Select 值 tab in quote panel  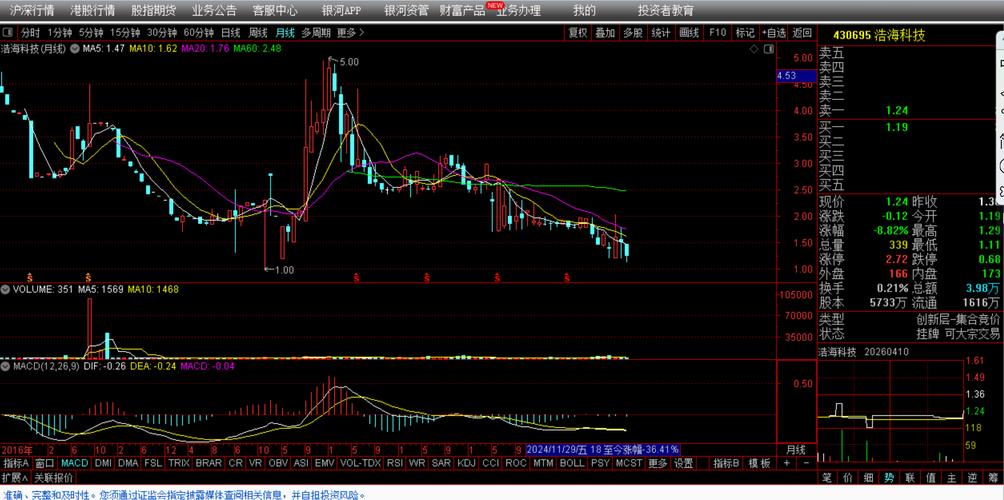[930, 477]
